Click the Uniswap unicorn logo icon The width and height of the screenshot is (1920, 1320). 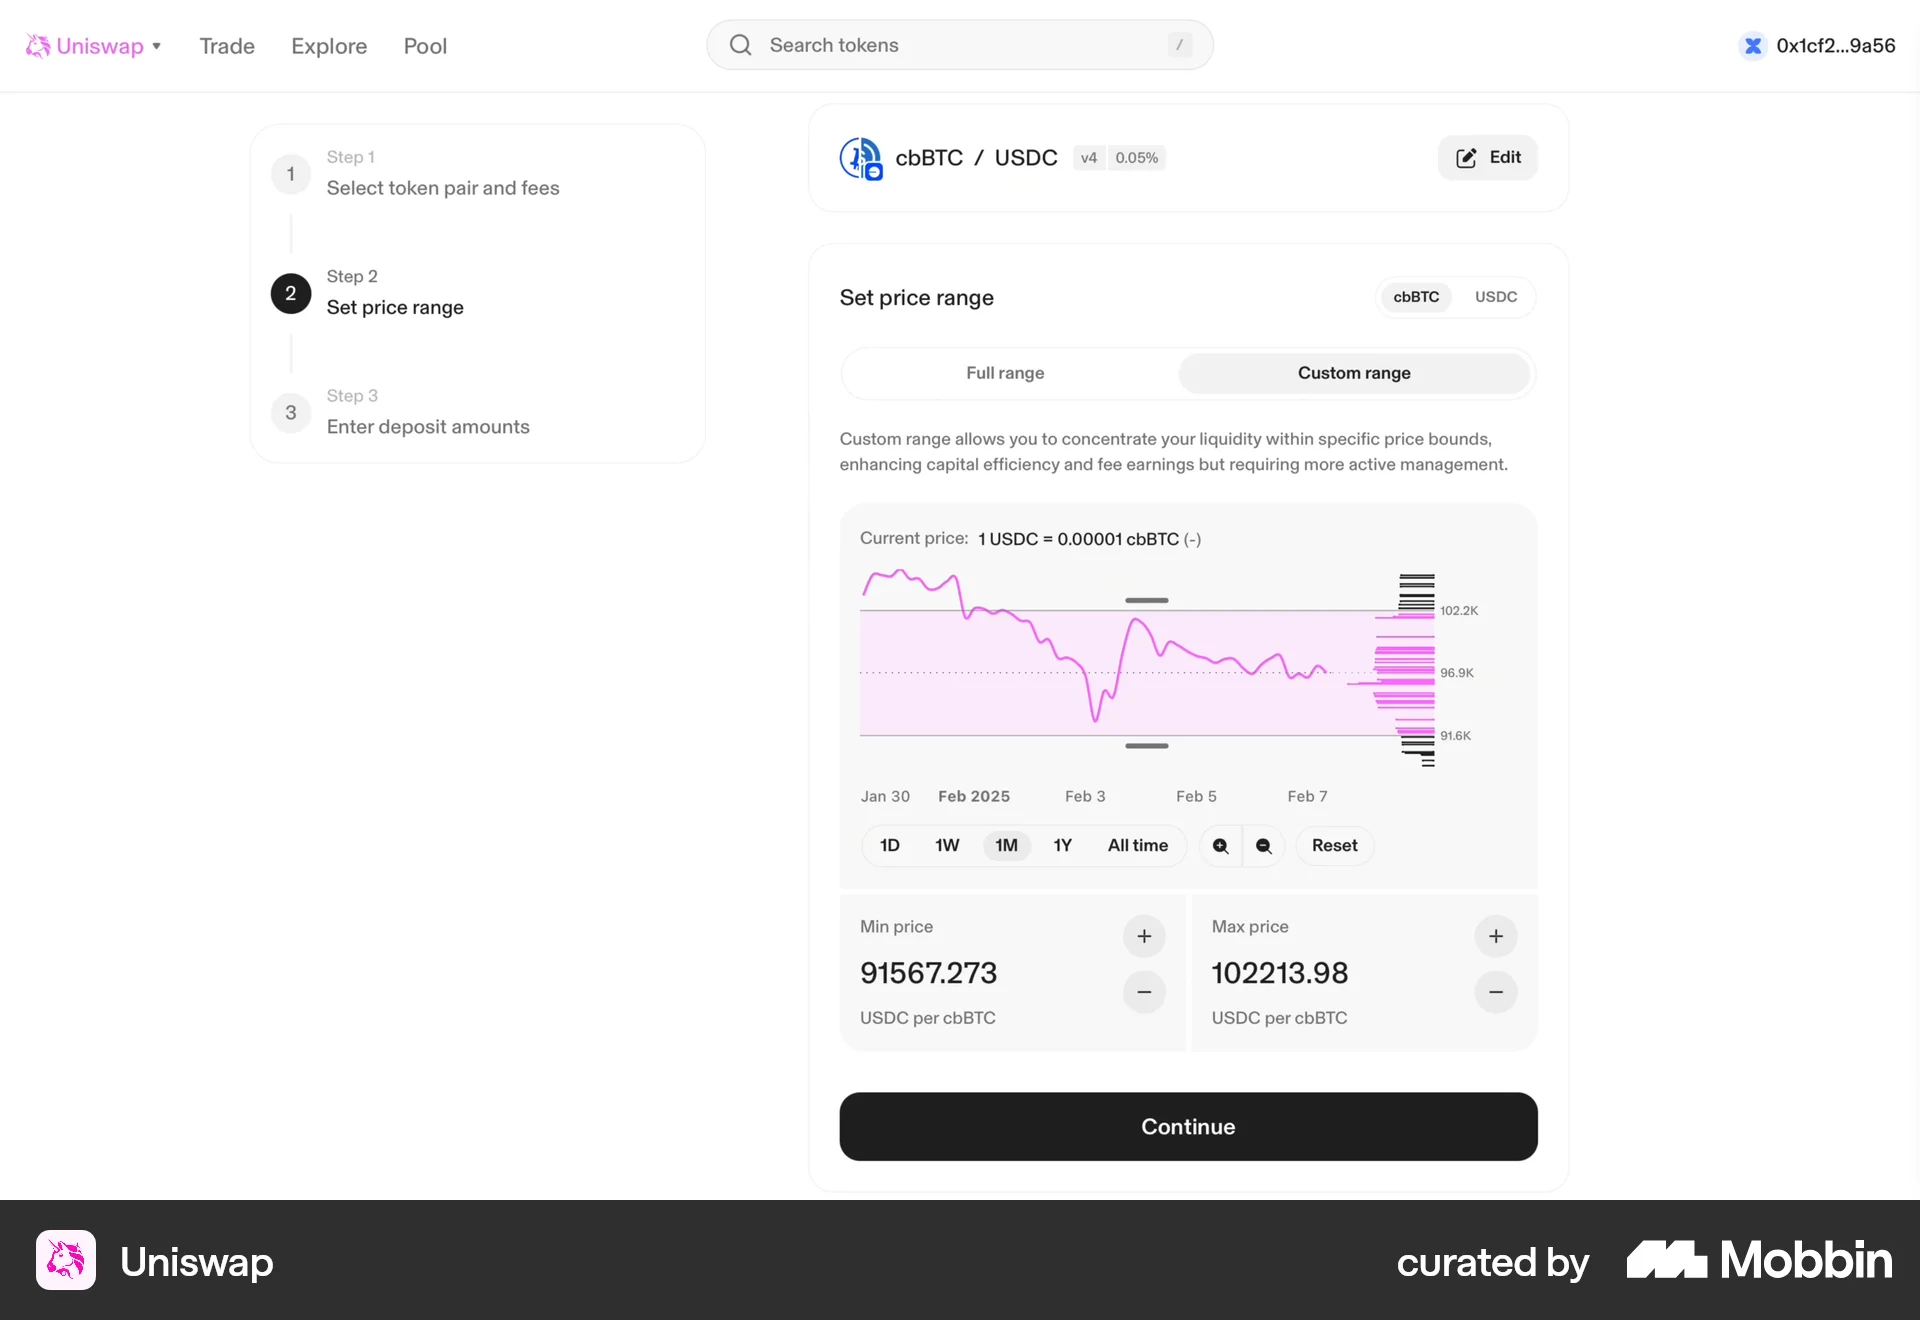click(x=38, y=46)
